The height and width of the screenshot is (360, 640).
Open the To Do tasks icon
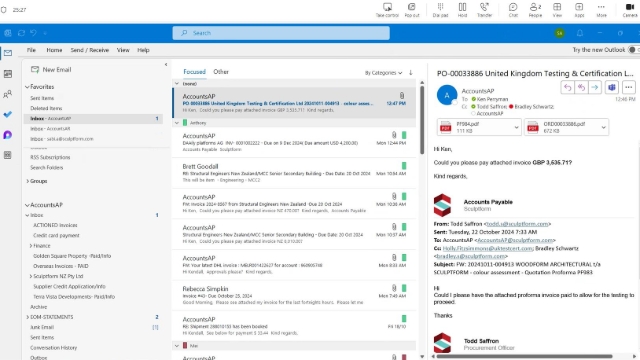click(x=8, y=115)
